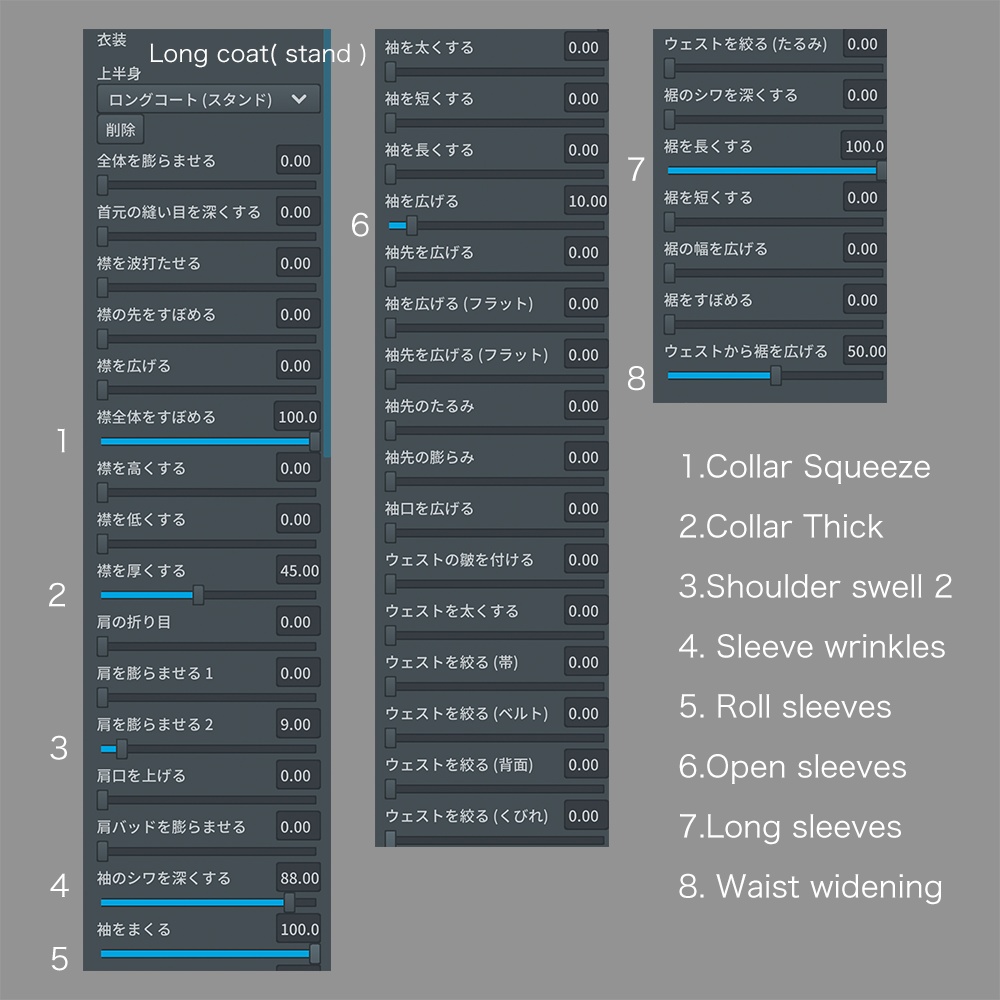Click the 袖口を広げる slider handle
1000x1000 pixels.
pos(390,533)
